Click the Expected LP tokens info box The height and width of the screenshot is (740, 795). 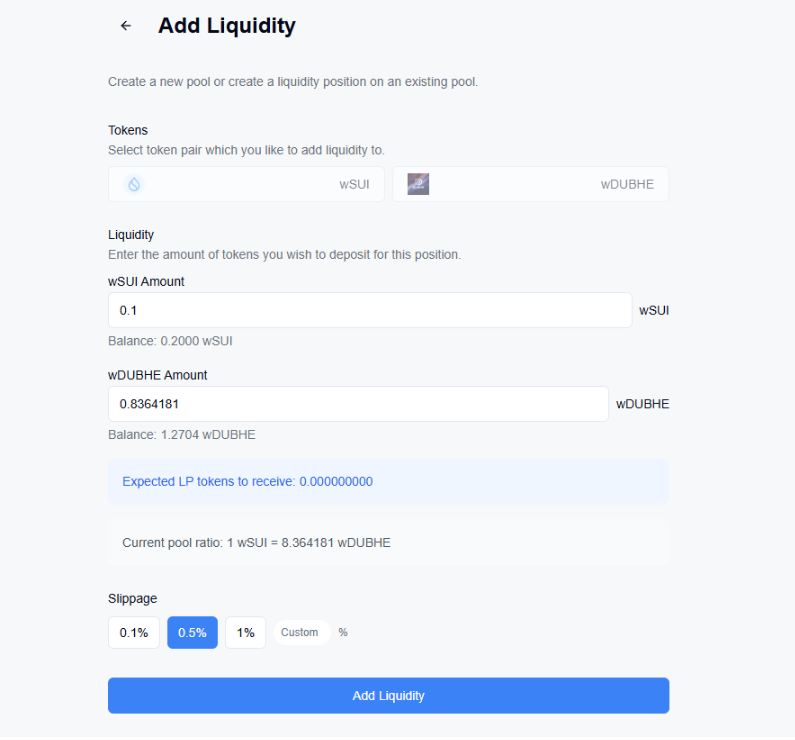pyautogui.click(x=388, y=482)
